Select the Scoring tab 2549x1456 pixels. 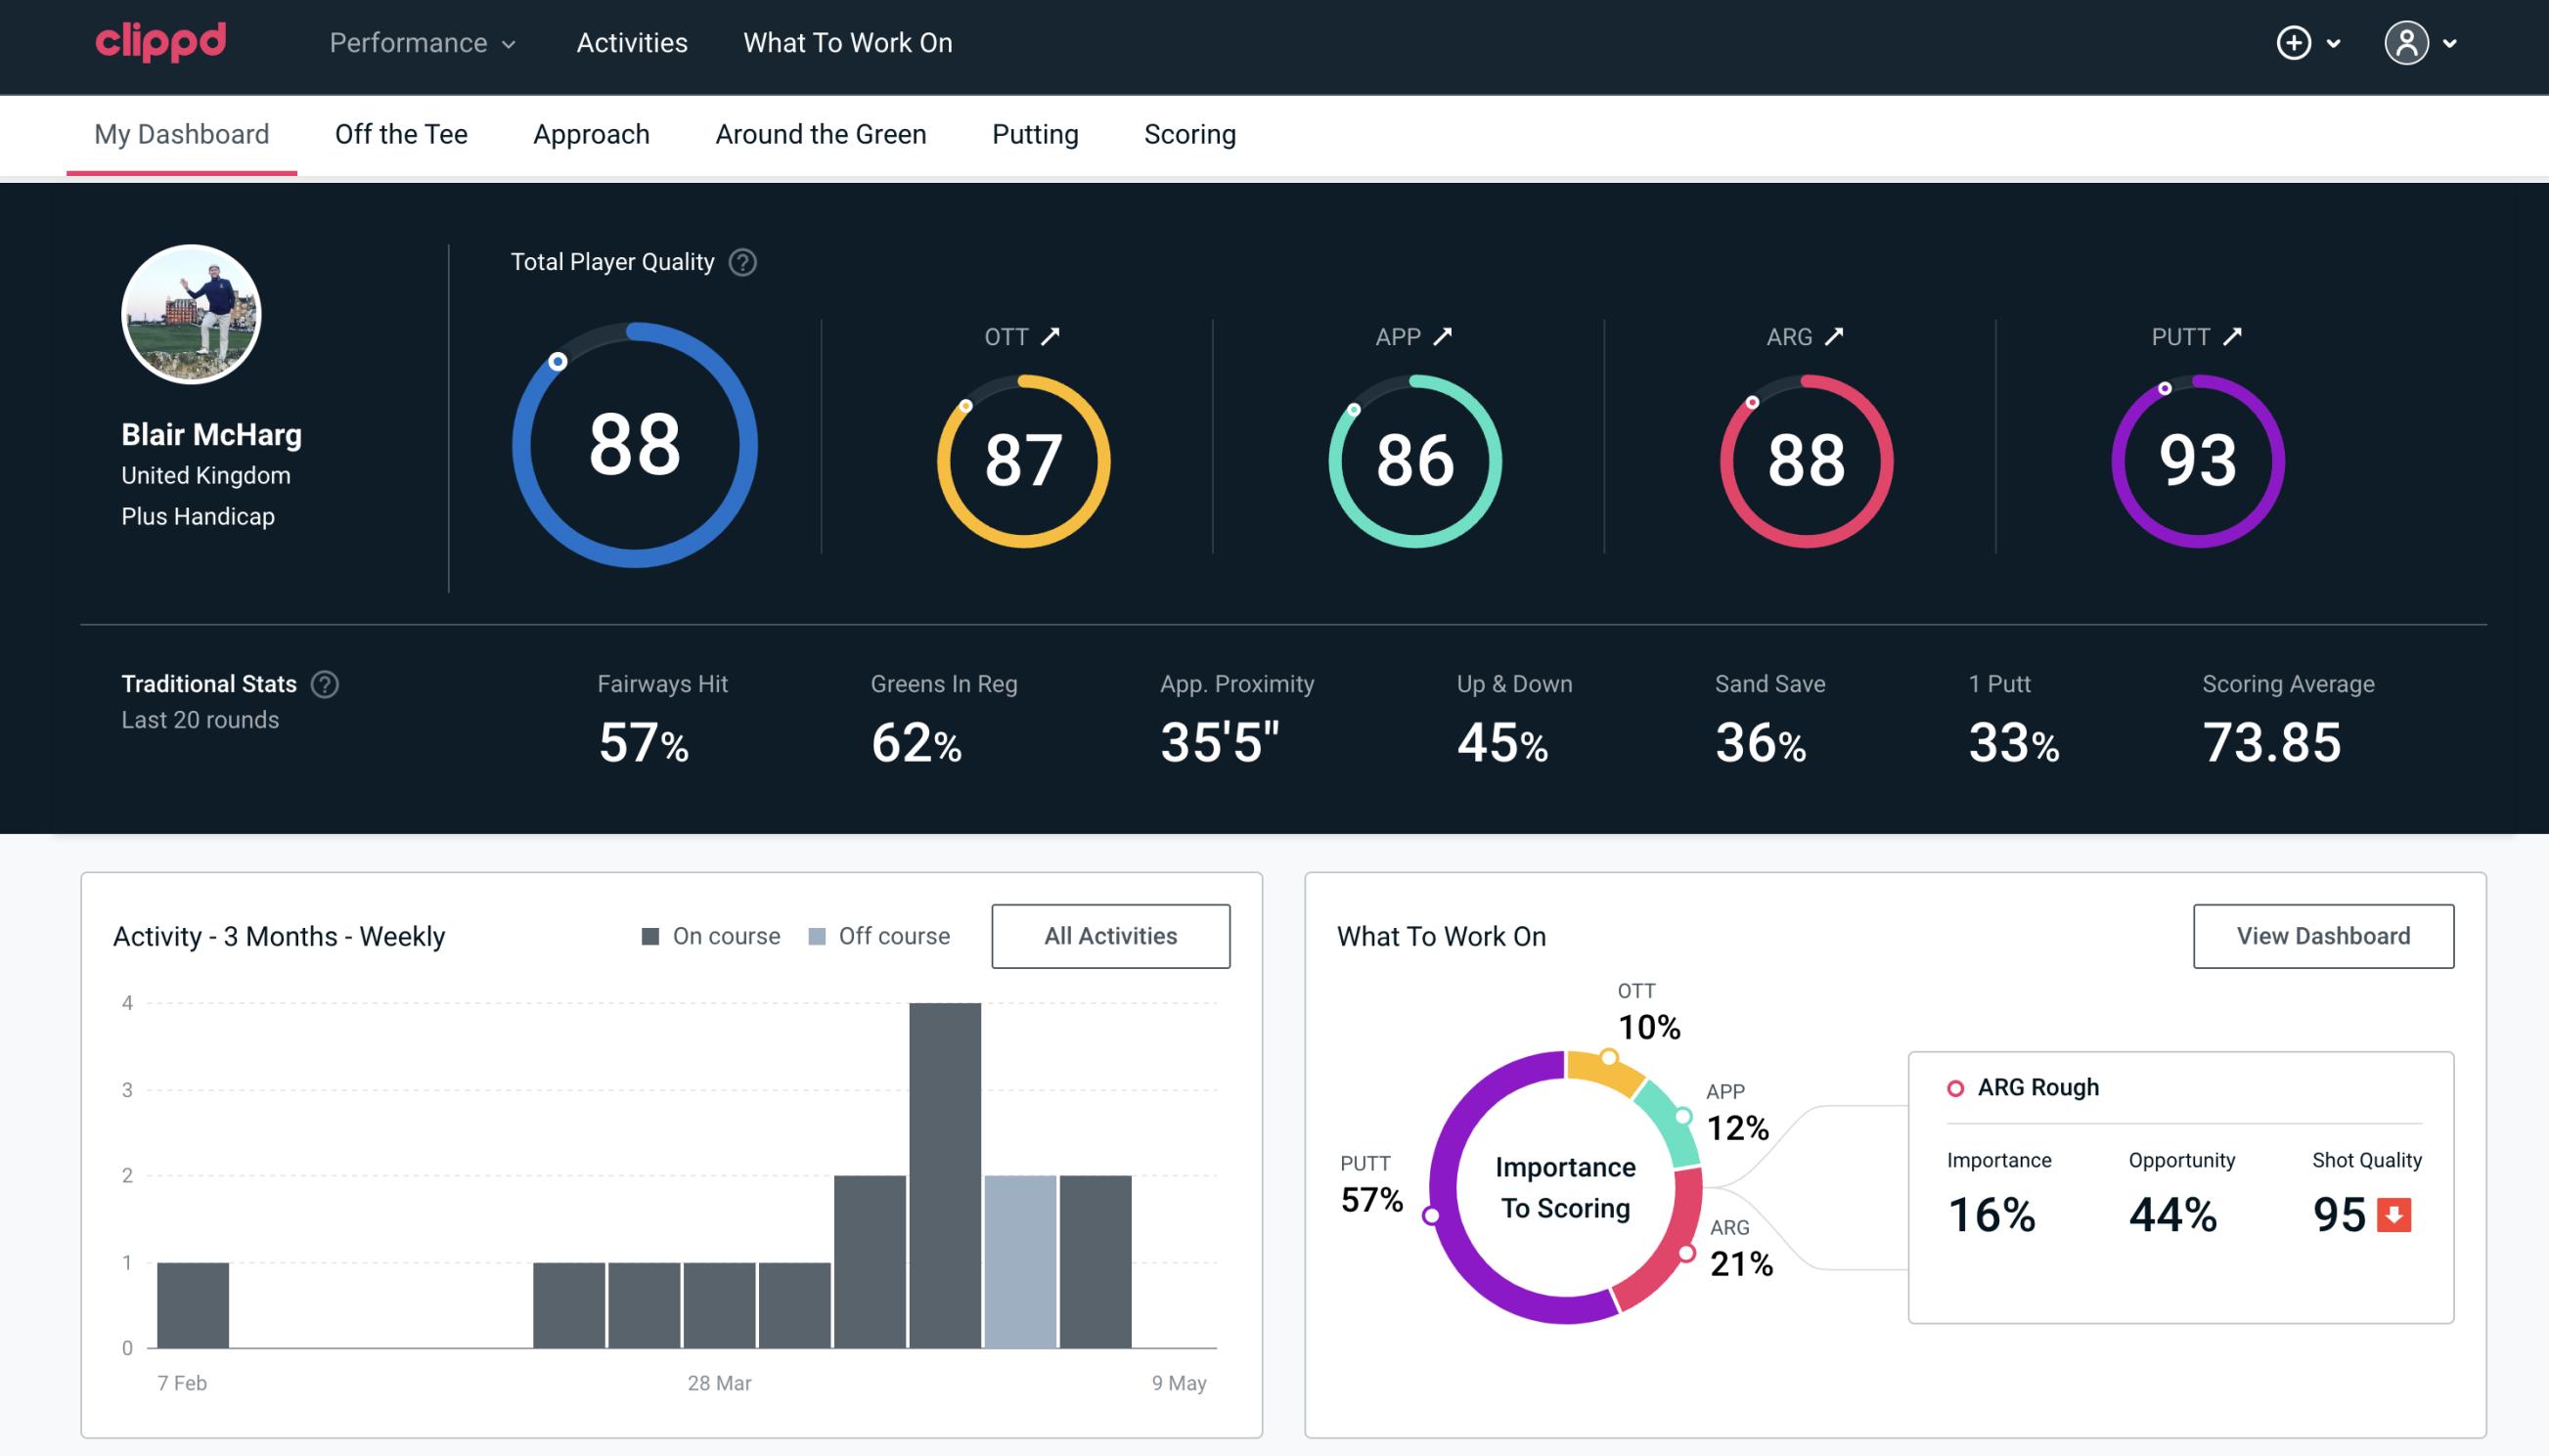click(x=1190, y=133)
